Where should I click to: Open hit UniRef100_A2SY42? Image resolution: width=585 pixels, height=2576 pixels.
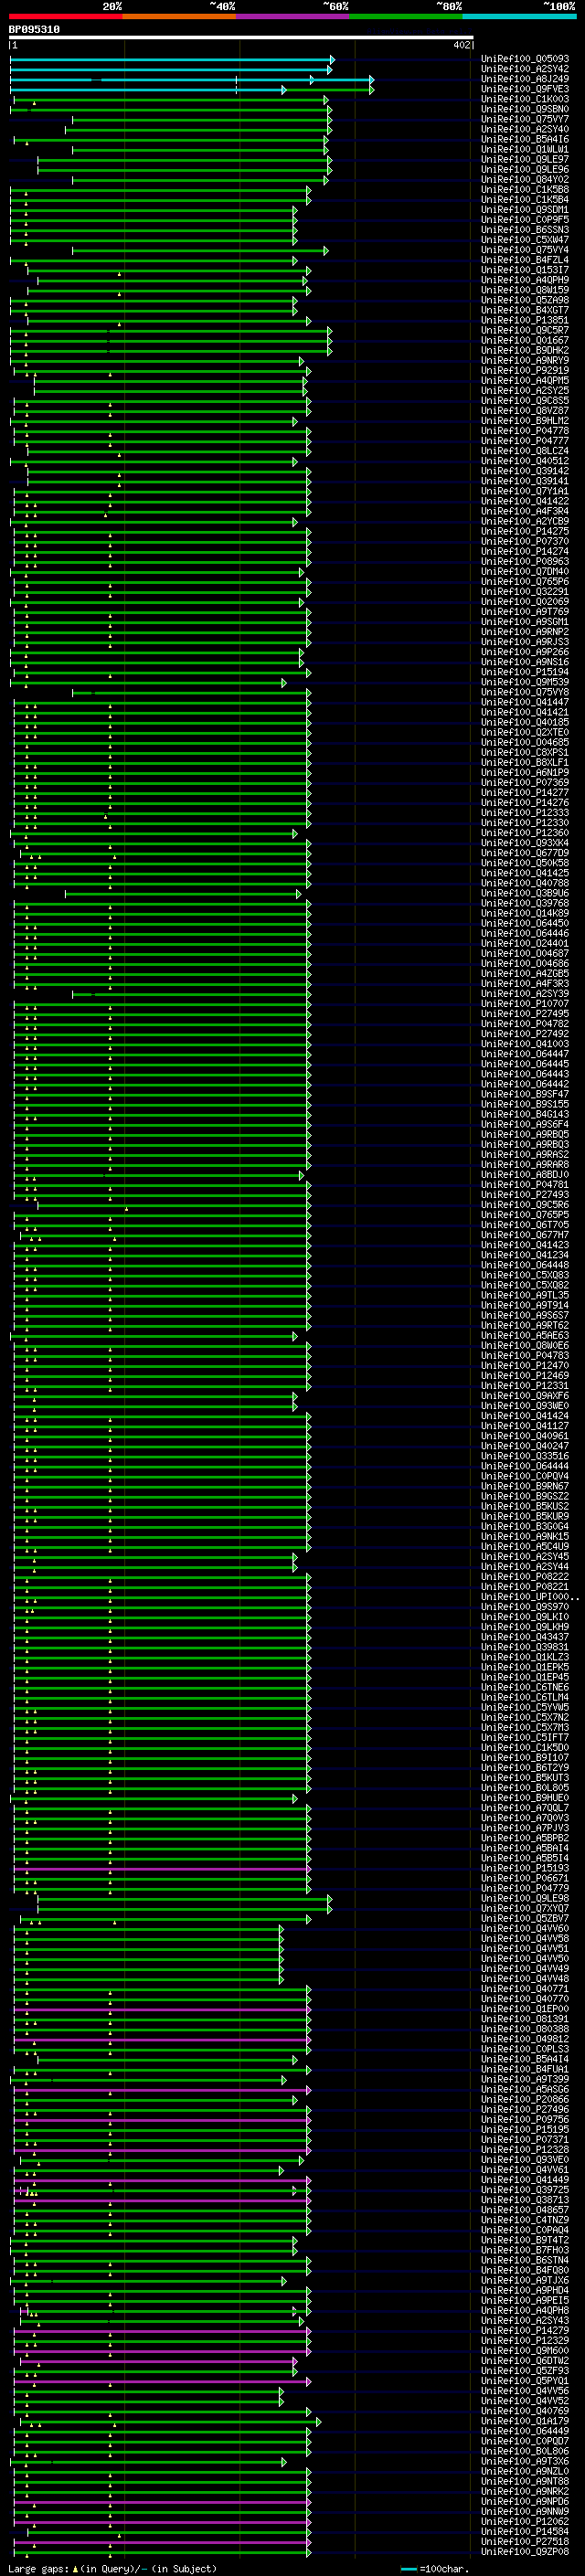pos(525,69)
